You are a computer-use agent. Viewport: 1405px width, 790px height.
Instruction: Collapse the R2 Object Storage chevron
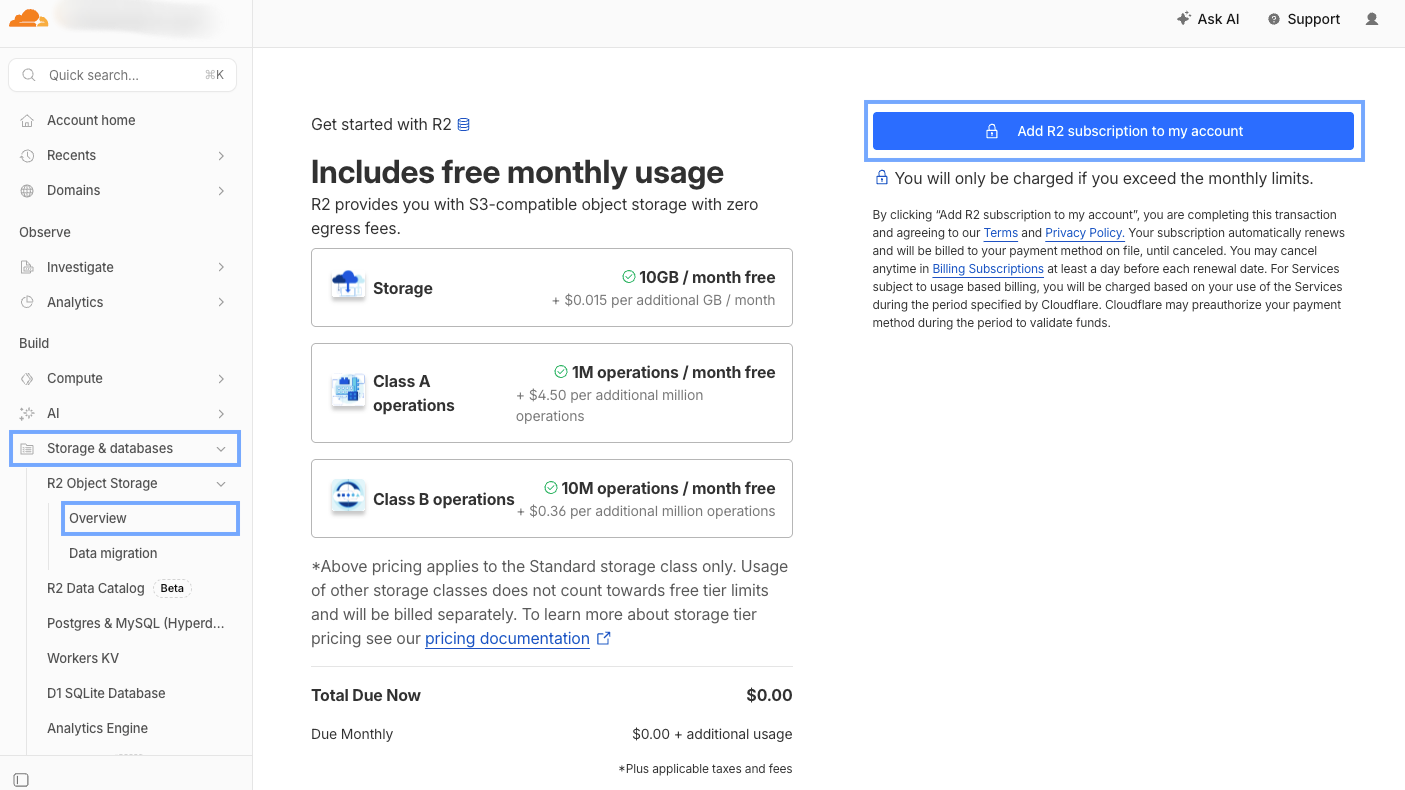click(x=221, y=483)
